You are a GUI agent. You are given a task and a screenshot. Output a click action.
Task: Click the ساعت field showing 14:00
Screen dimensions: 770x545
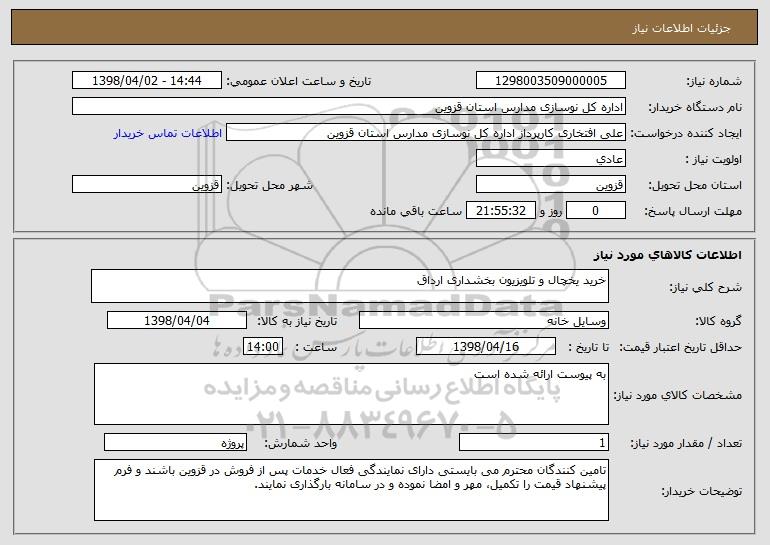coord(263,346)
